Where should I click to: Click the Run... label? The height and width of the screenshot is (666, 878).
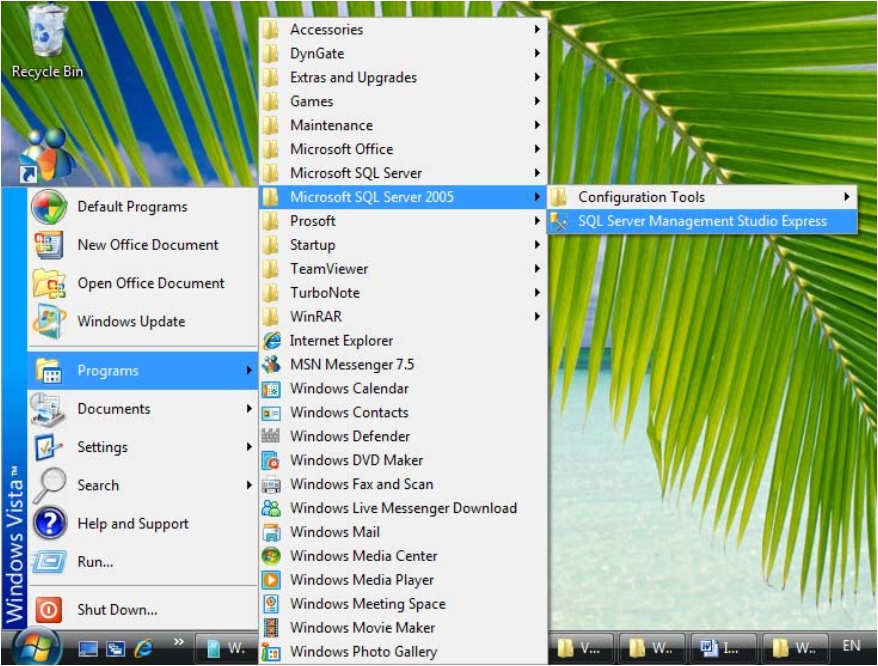(95, 562)
